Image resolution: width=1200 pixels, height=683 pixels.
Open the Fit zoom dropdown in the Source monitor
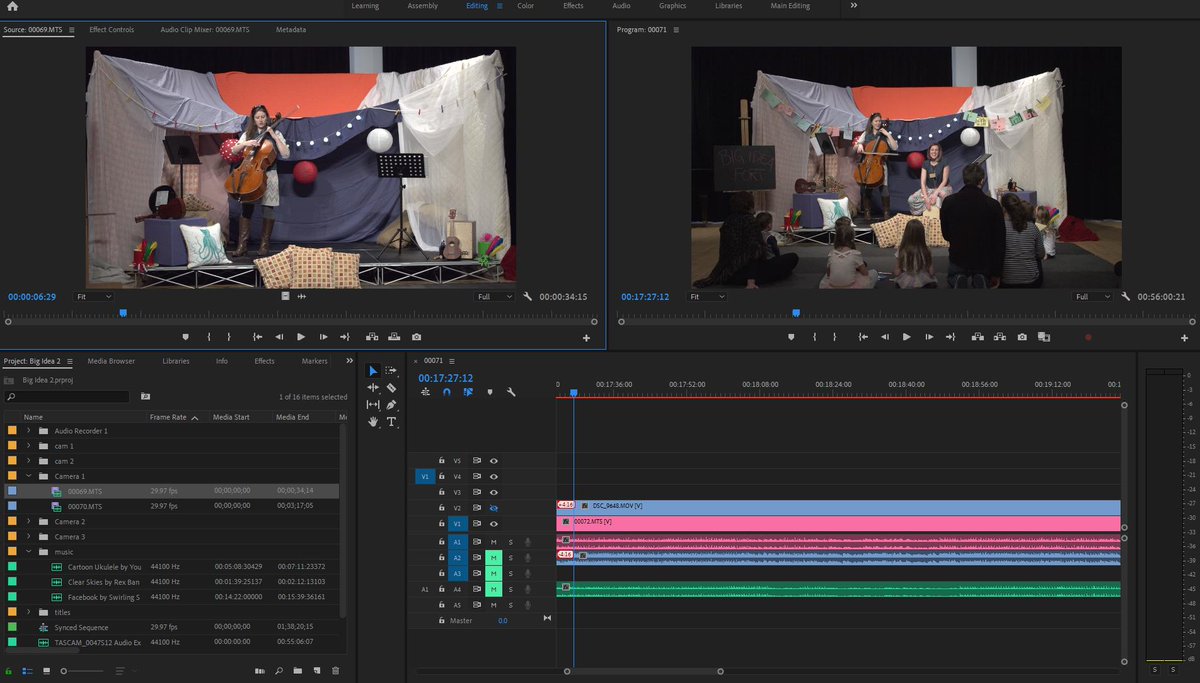point(95,296)
